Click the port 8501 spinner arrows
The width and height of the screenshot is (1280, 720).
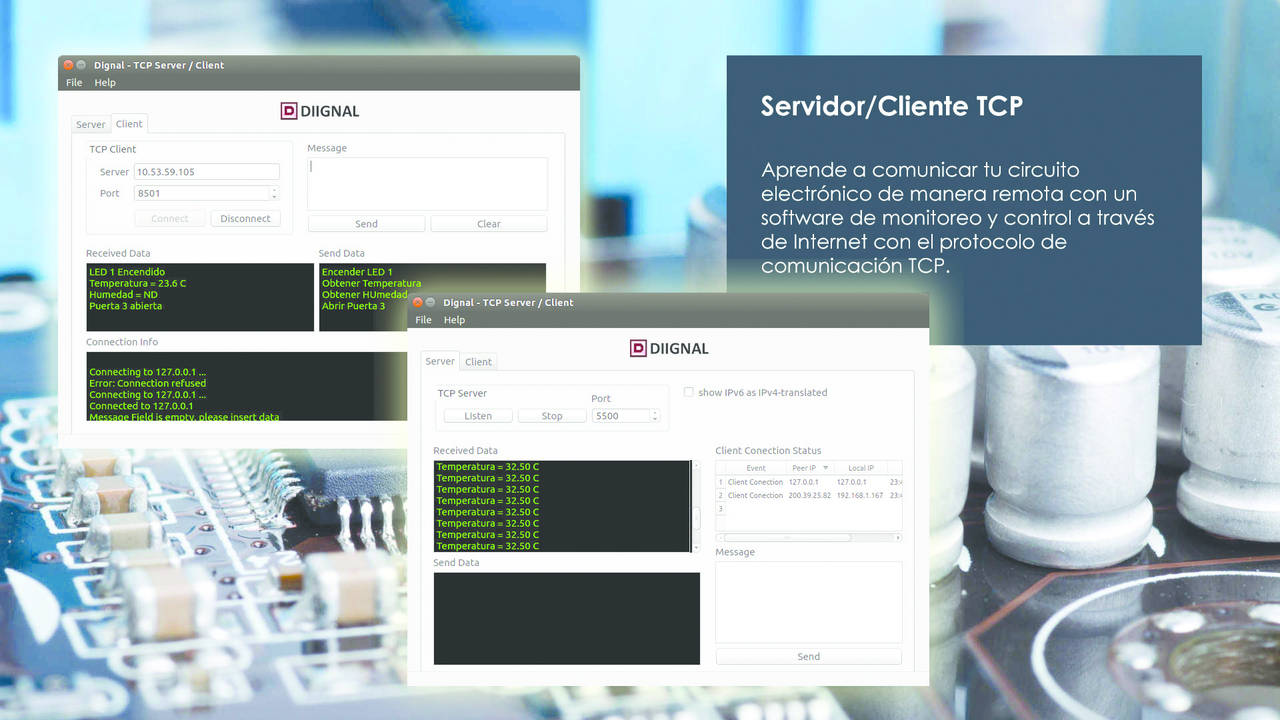point(274,193)
